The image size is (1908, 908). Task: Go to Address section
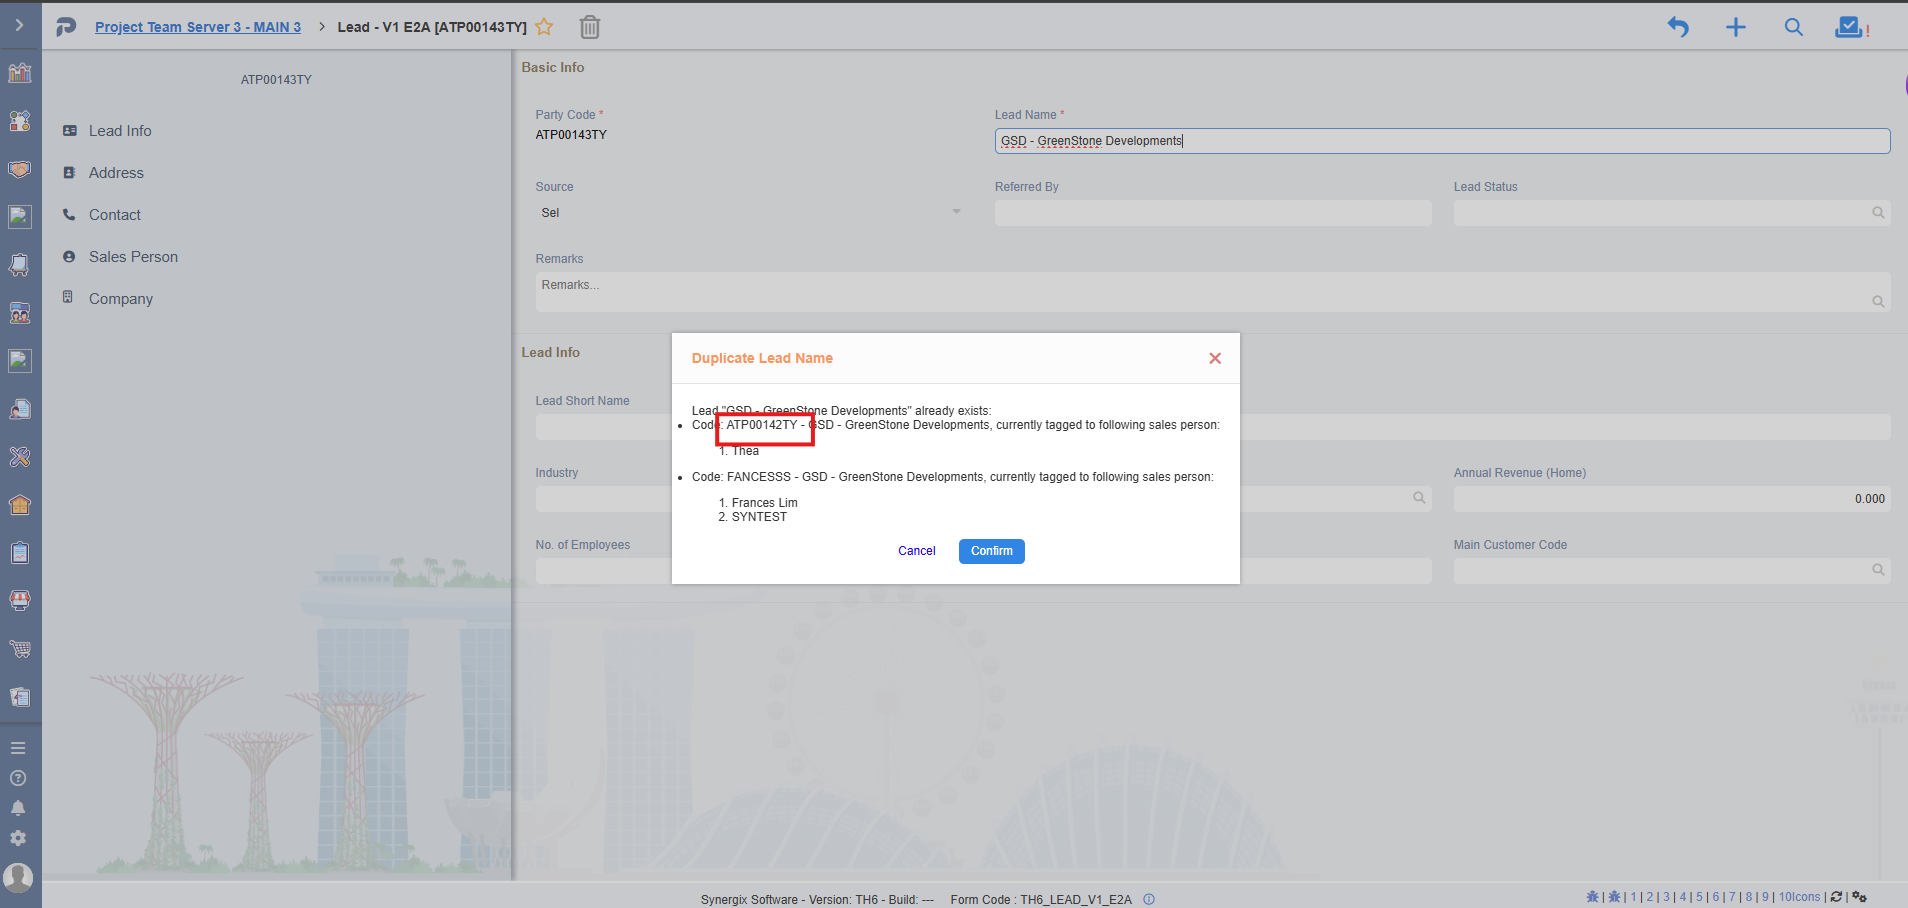tap(116, 173)
